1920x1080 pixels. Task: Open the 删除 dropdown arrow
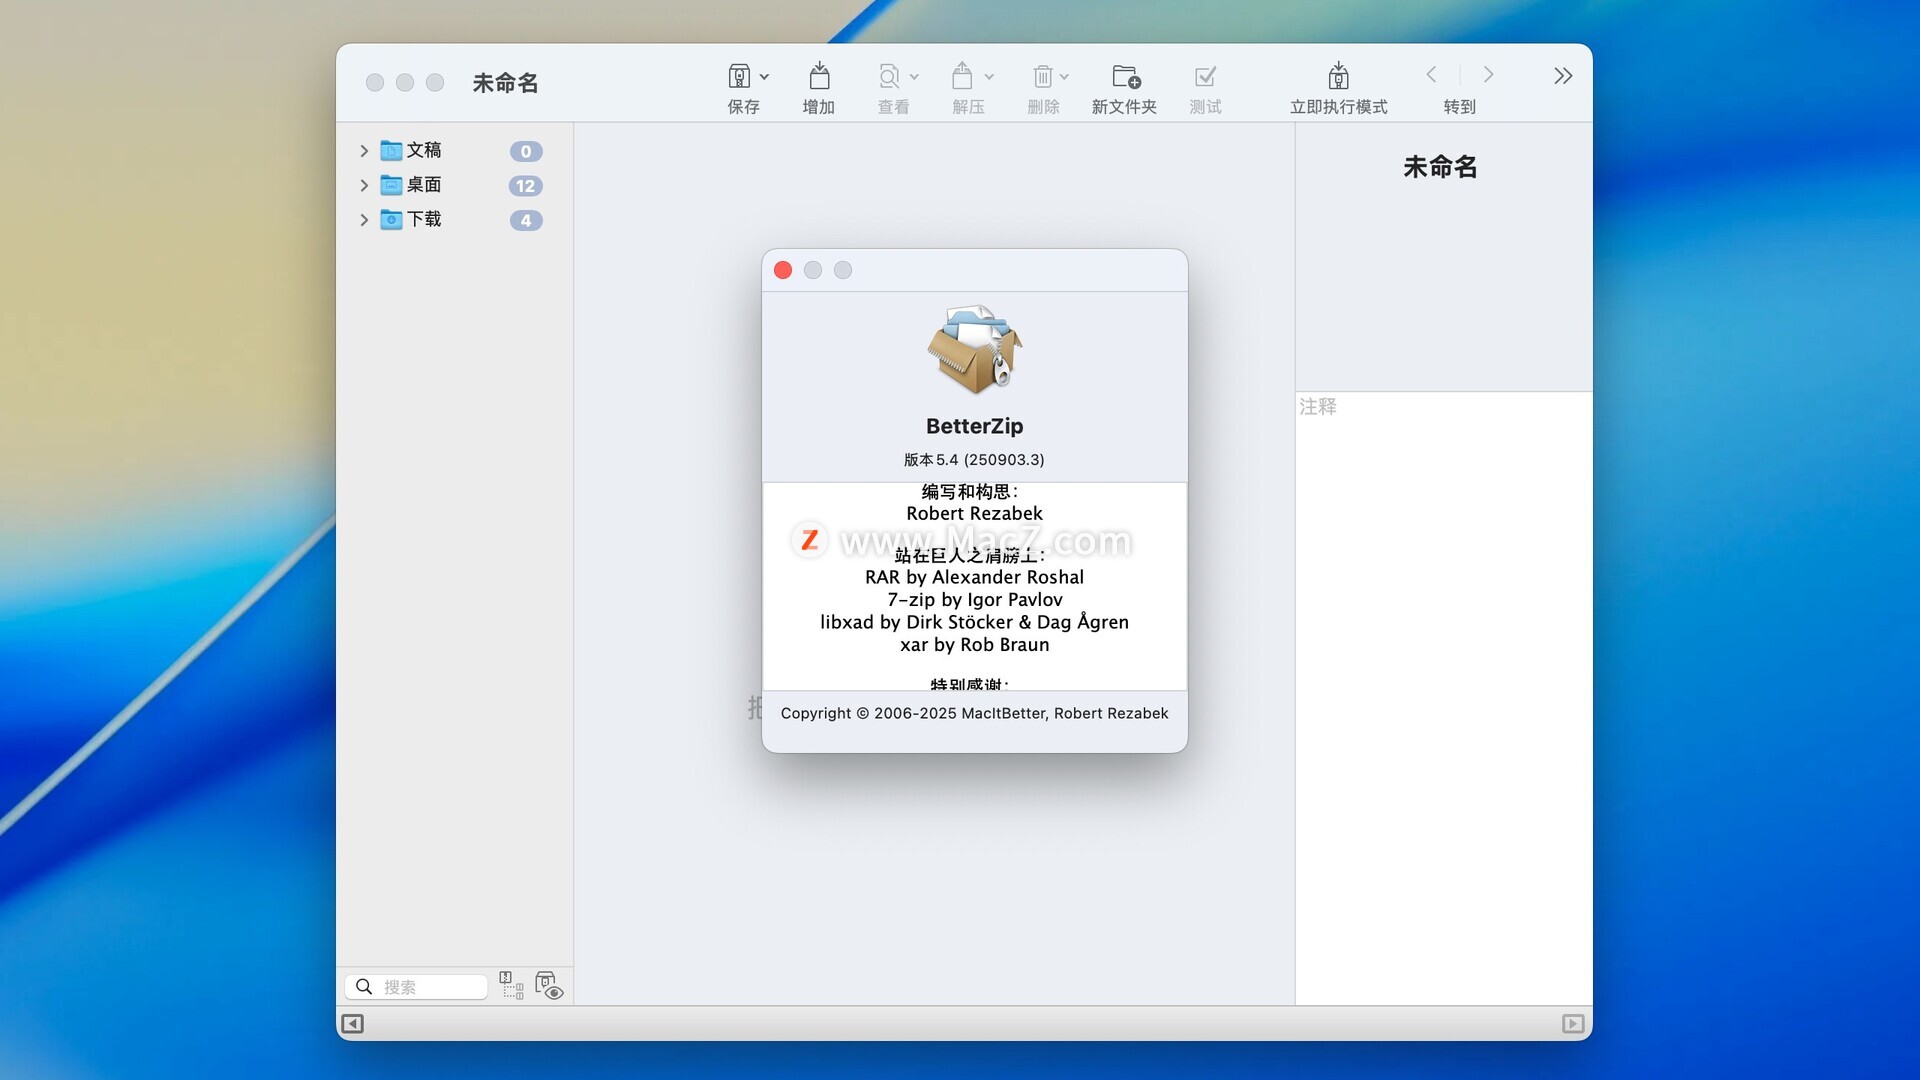[x=1064, y=77]
